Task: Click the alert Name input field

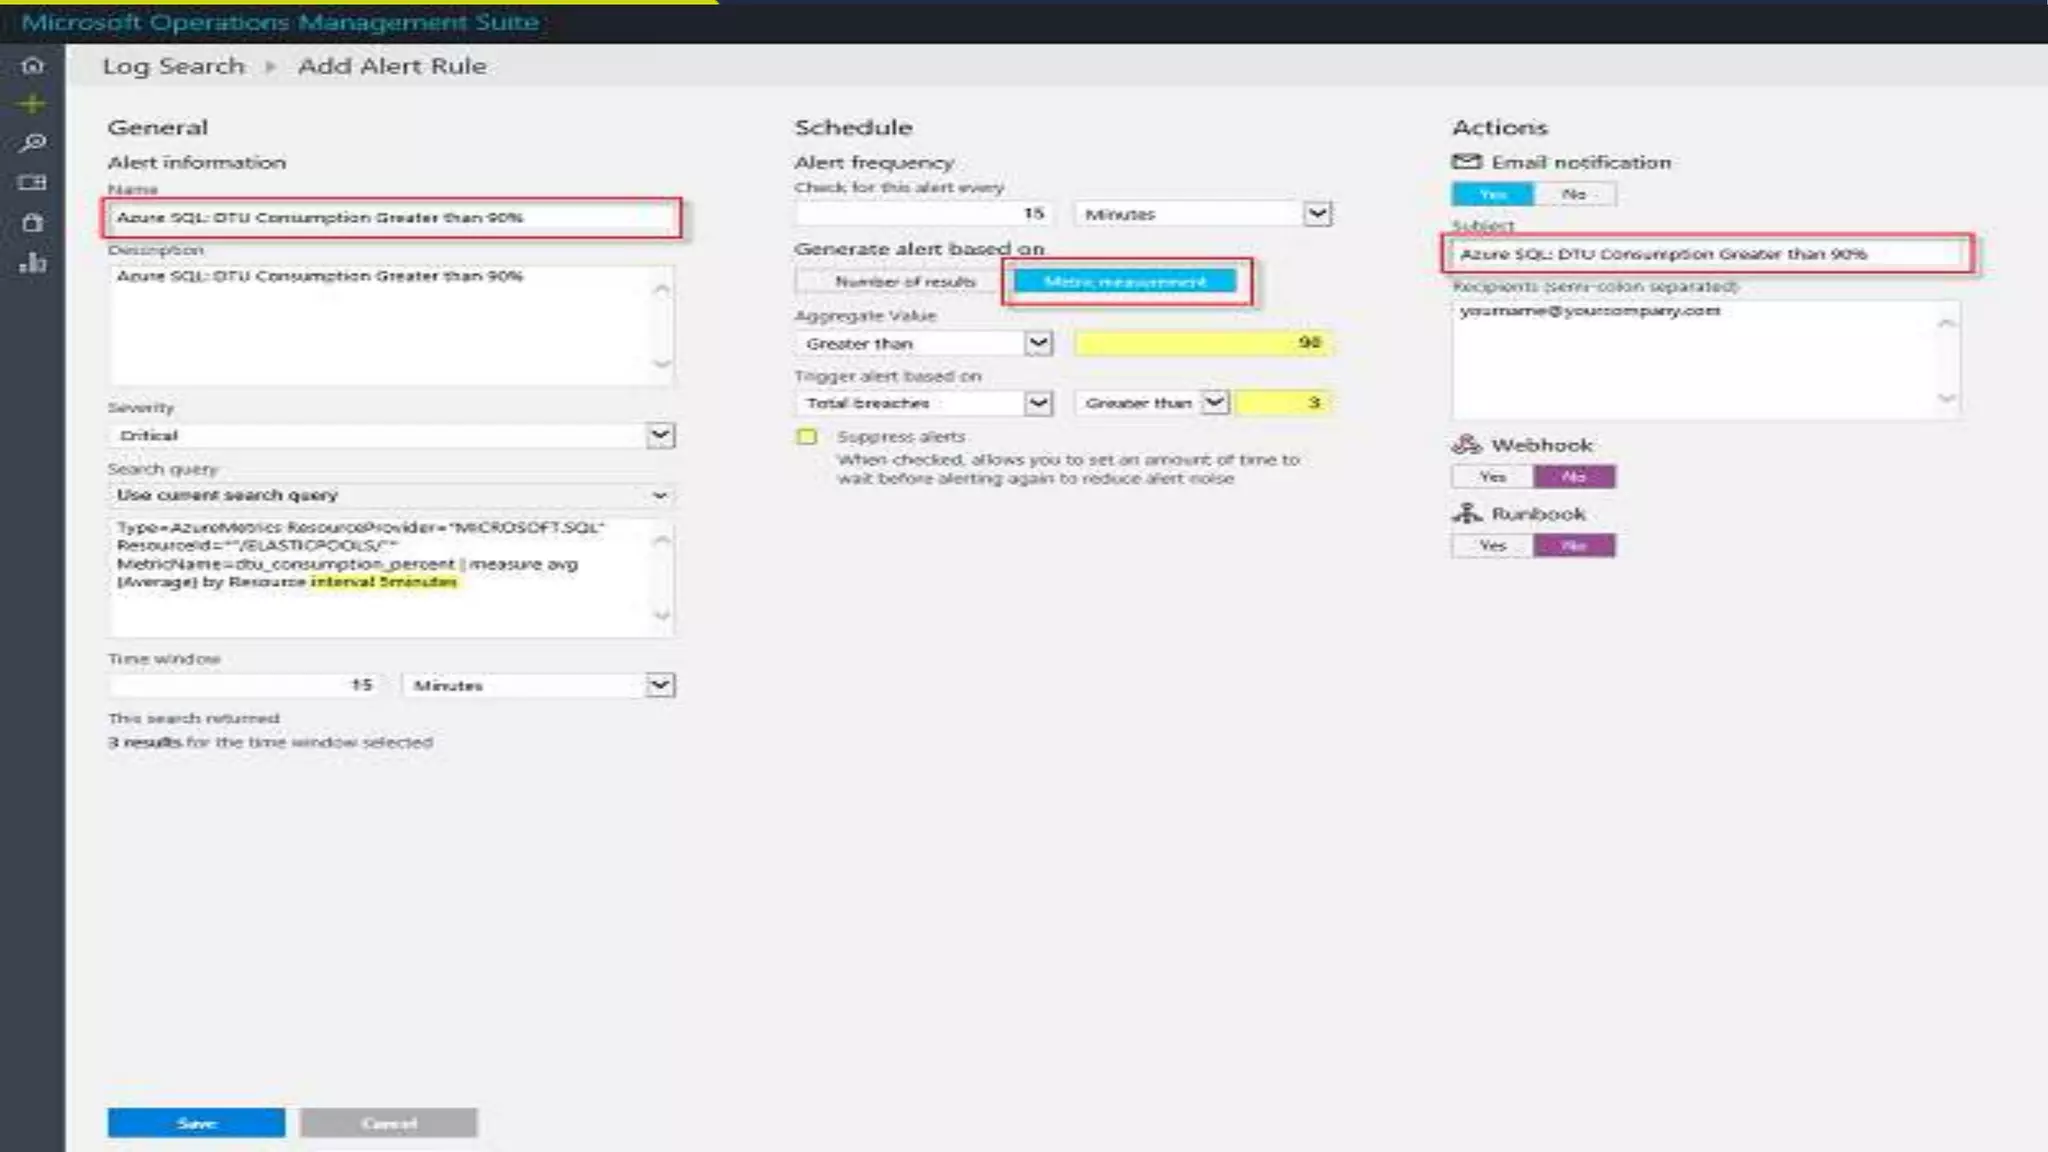Action: [x=391, y=217]
